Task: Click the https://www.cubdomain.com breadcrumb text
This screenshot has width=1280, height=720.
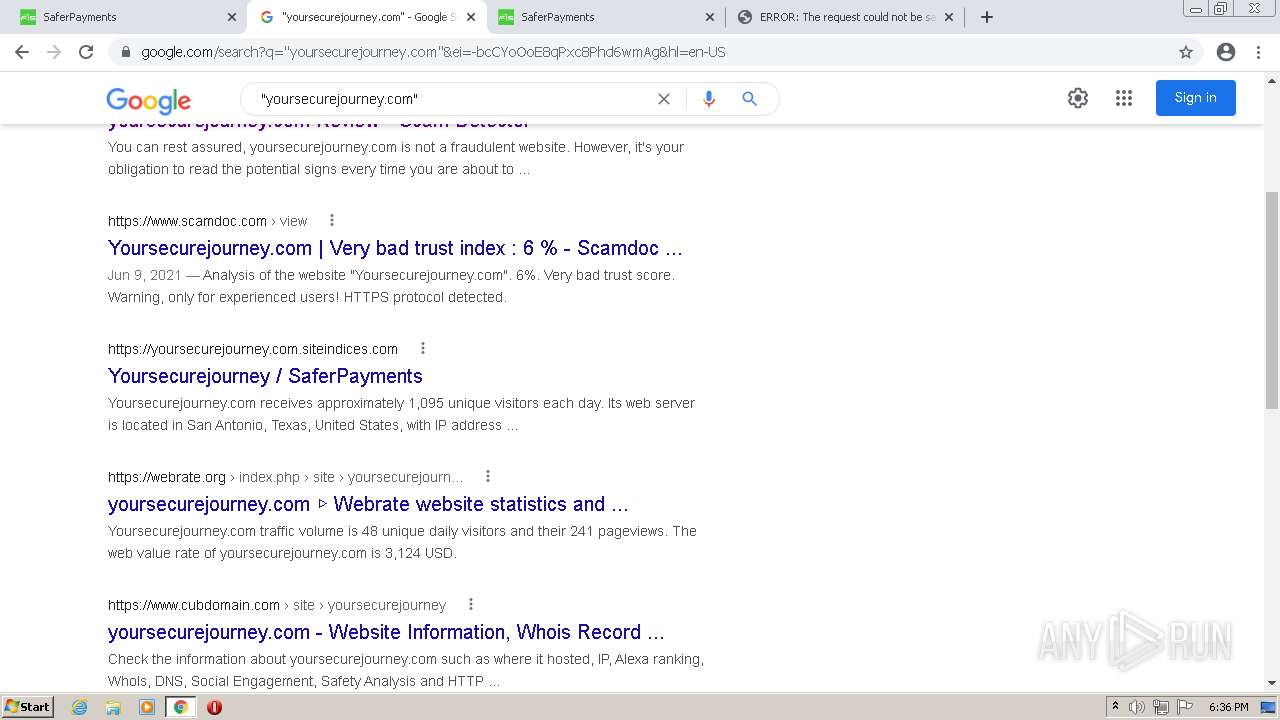Action: tap(194, 605)
